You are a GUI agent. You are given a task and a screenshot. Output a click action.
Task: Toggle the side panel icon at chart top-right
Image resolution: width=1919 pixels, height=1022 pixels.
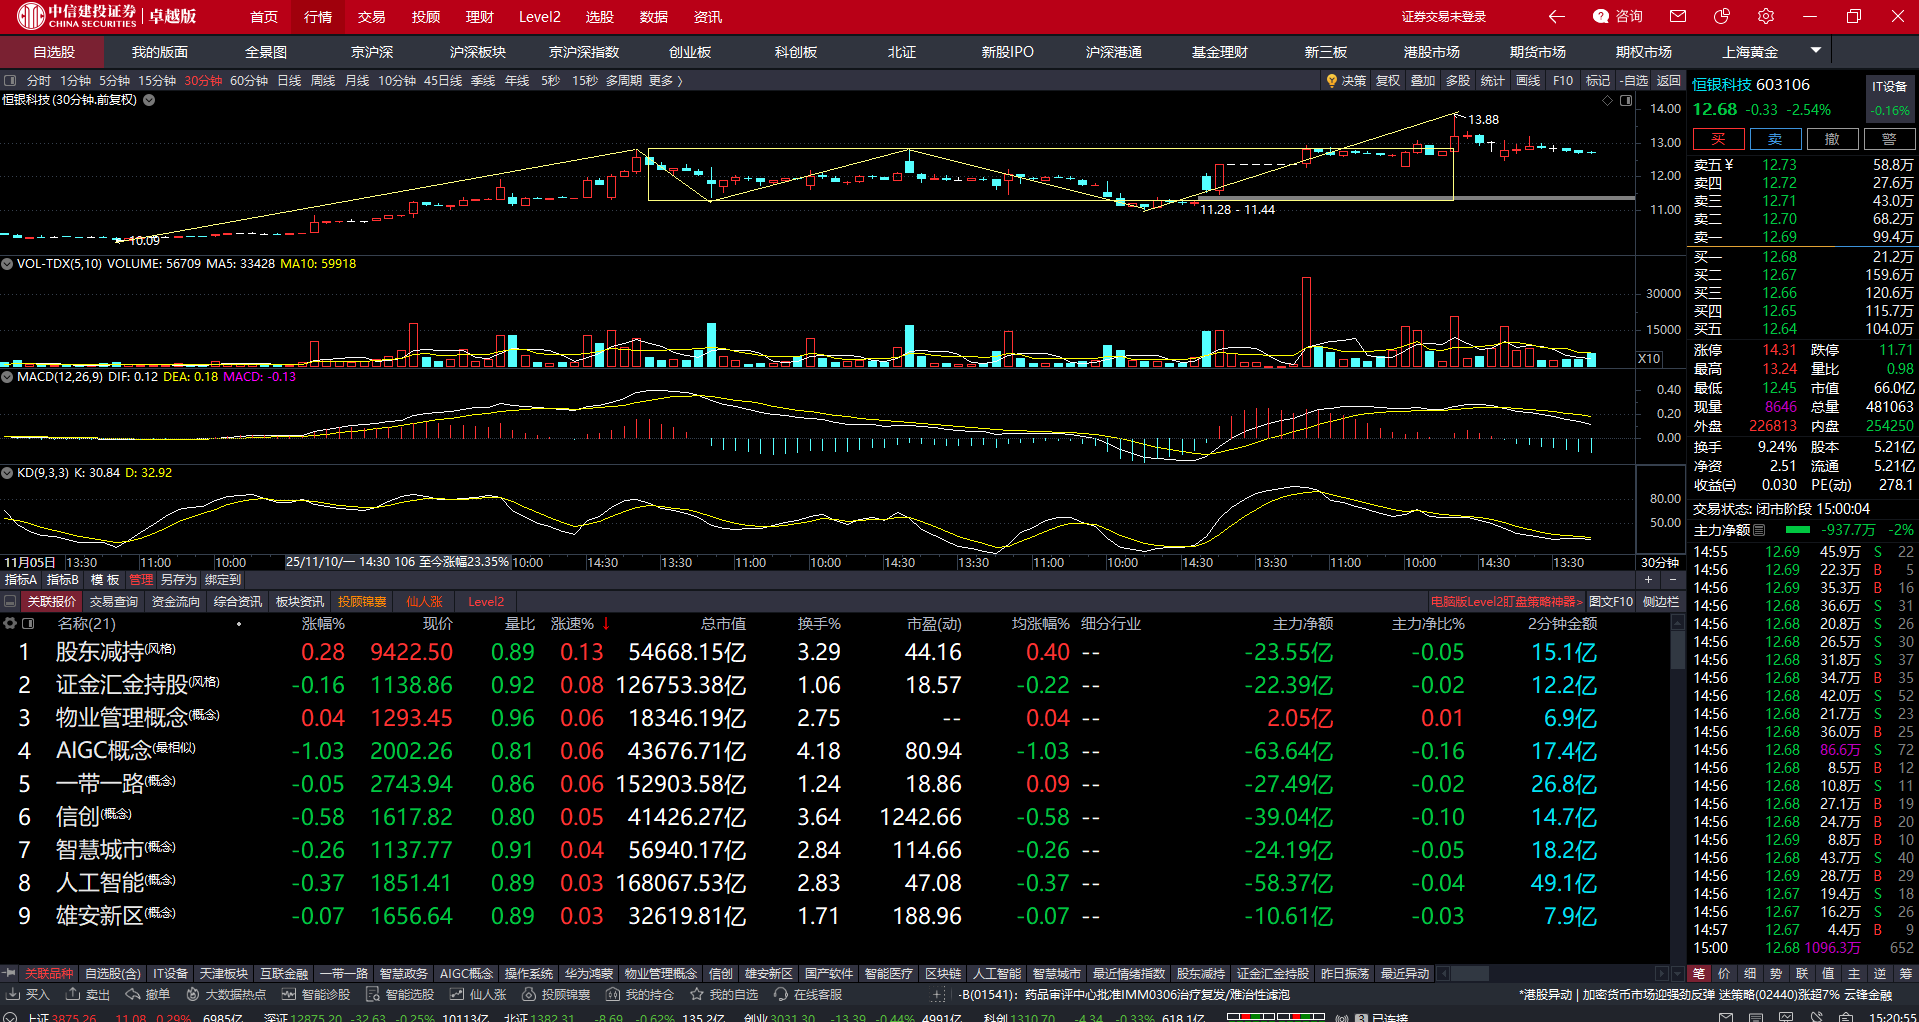(x=1626, y=101)
